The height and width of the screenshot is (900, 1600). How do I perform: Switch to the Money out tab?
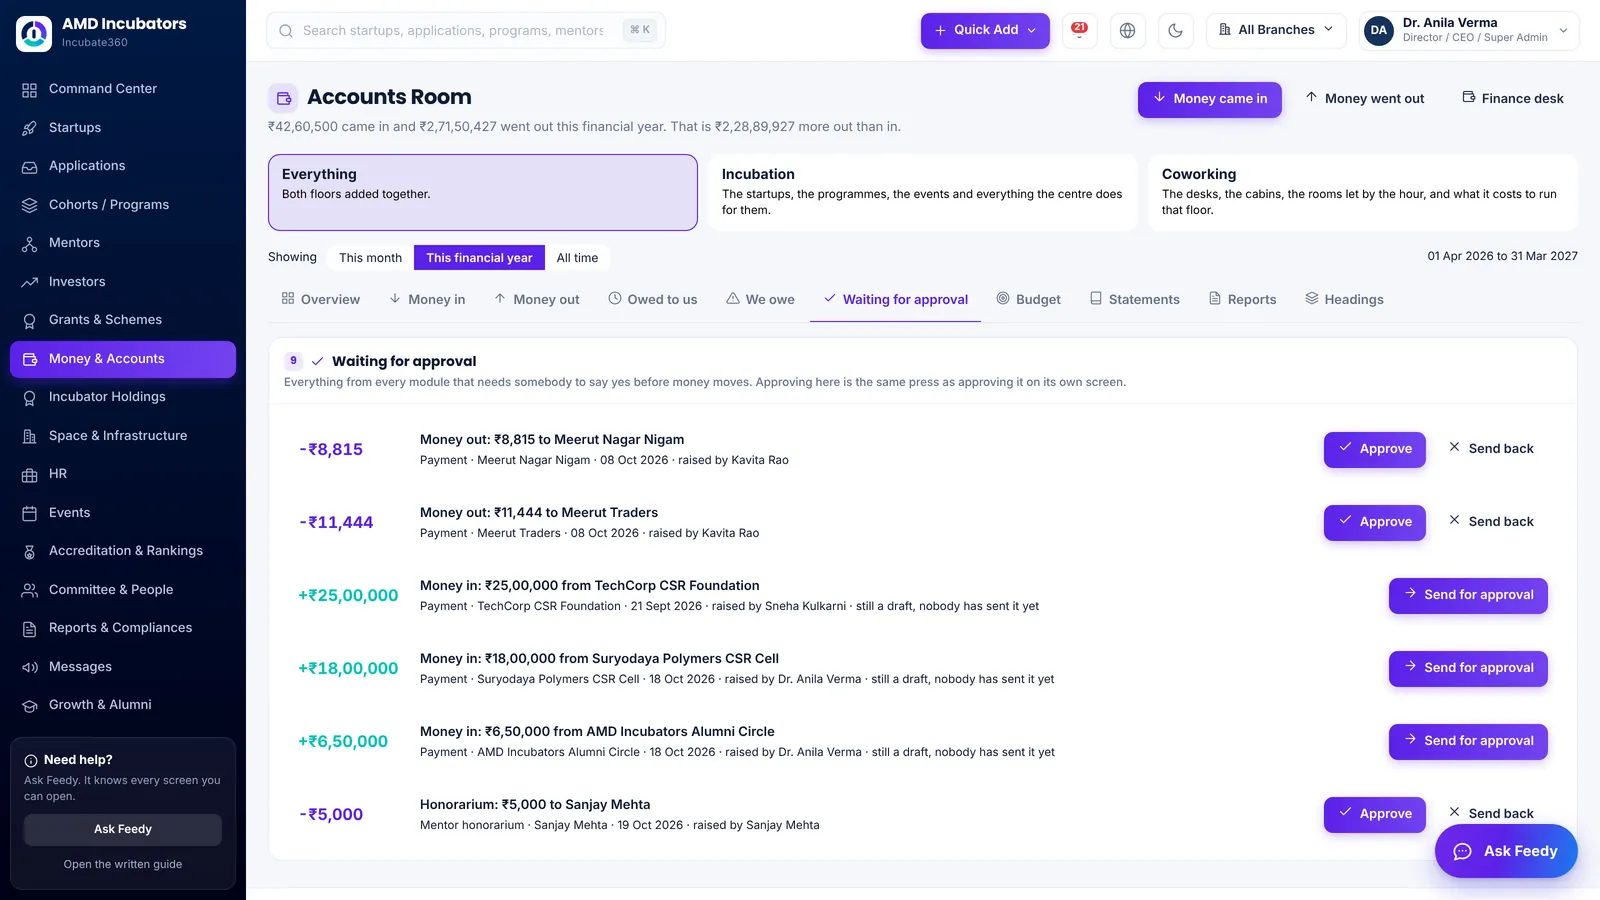click(537, 299)
